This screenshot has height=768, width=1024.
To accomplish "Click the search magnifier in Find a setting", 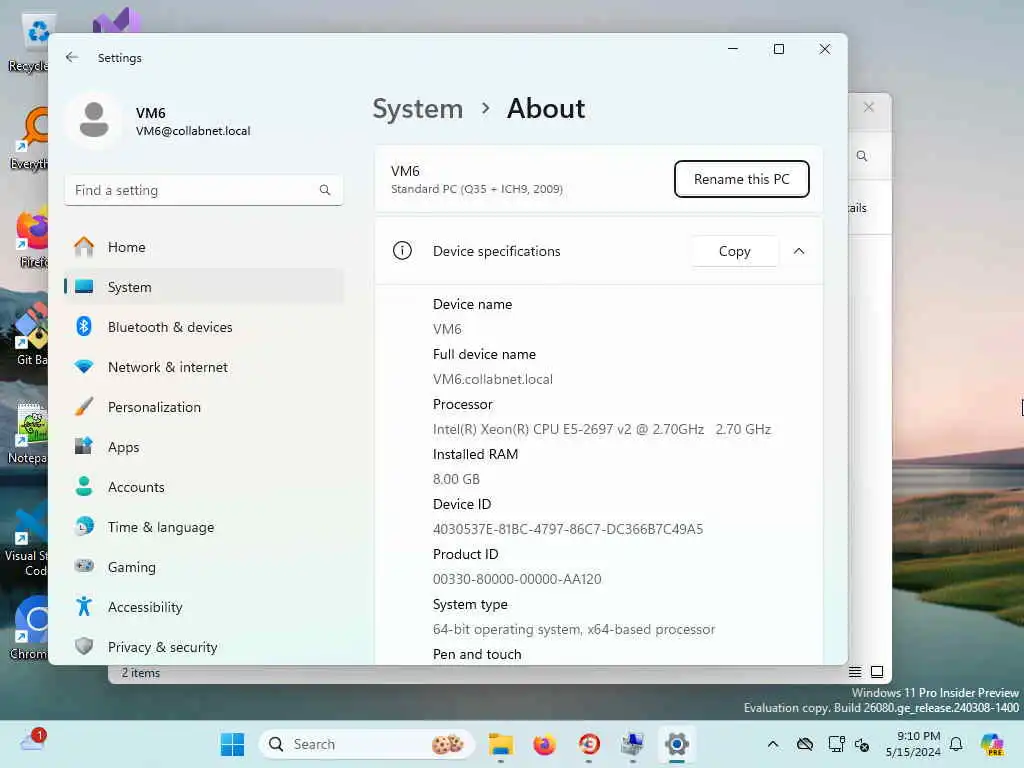I will tap(325, 190).
